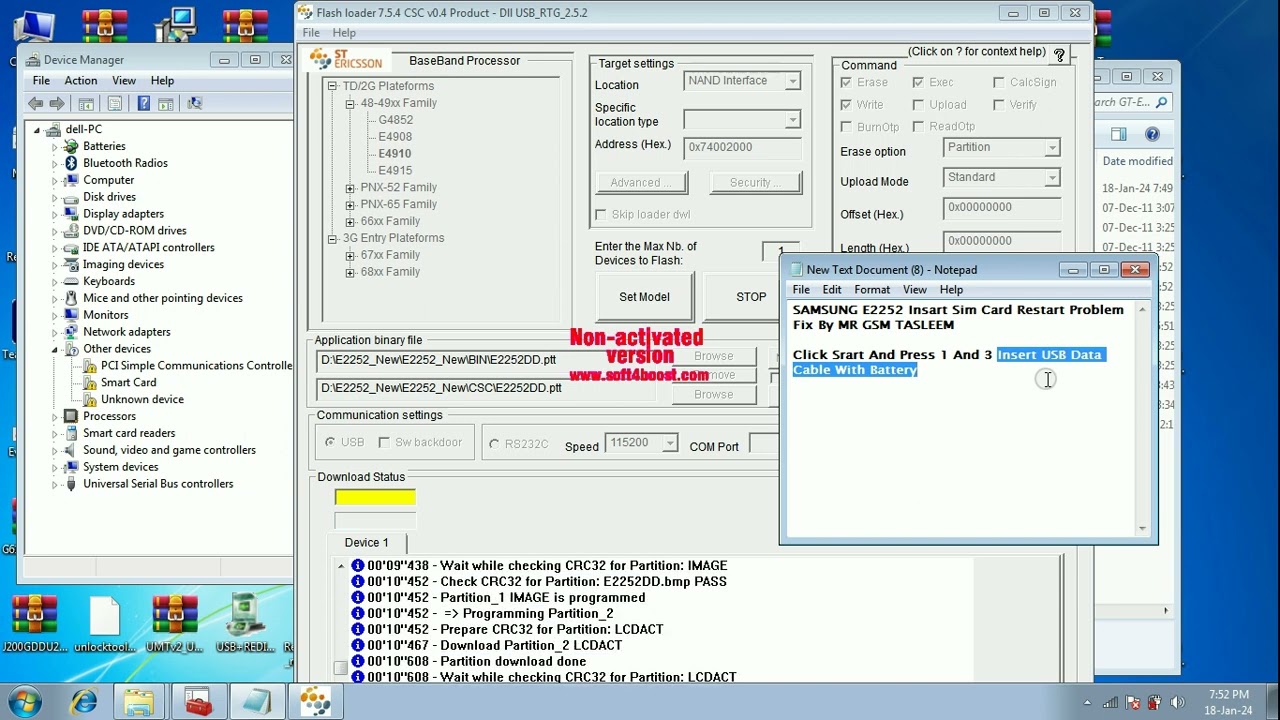Click the Advanced button
The width and height of the screenshot is (1280, 720).
click(x=641, y=183)
